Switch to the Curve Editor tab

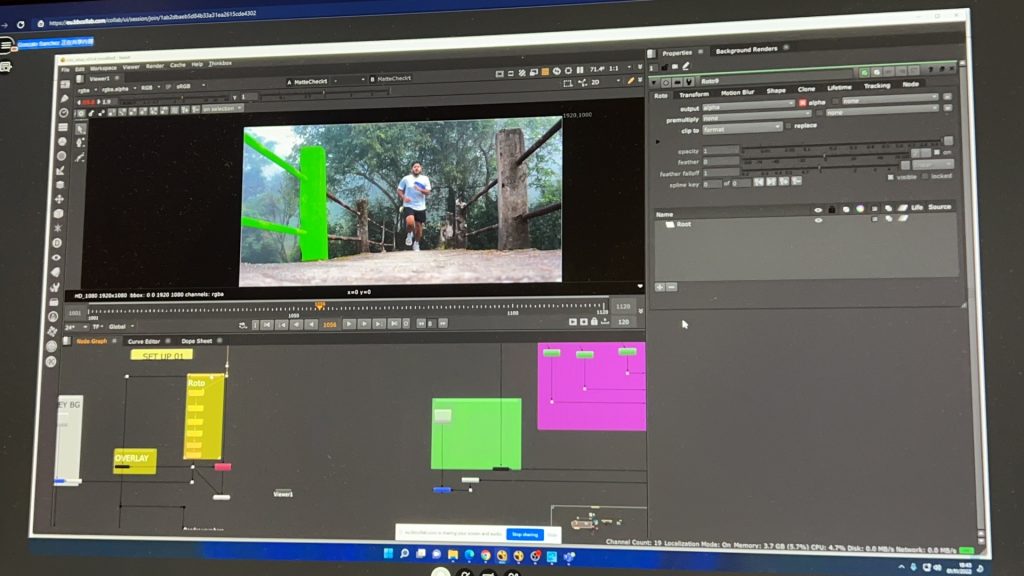coord(144,342)
